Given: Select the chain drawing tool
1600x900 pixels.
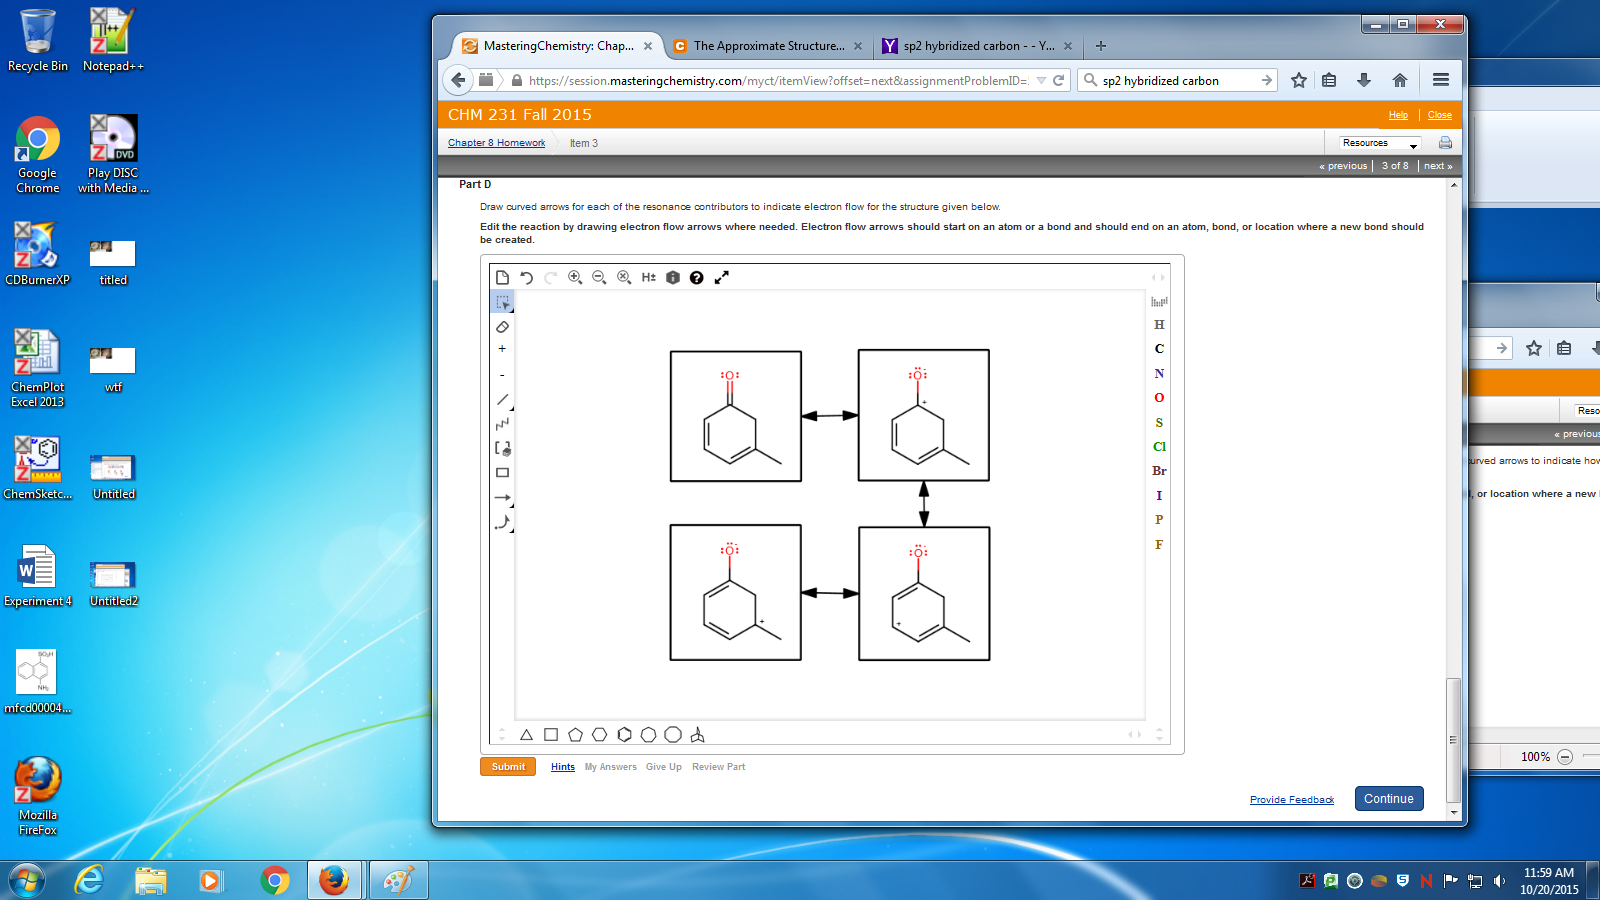Looking at the screenshot, I should [502, 423].
